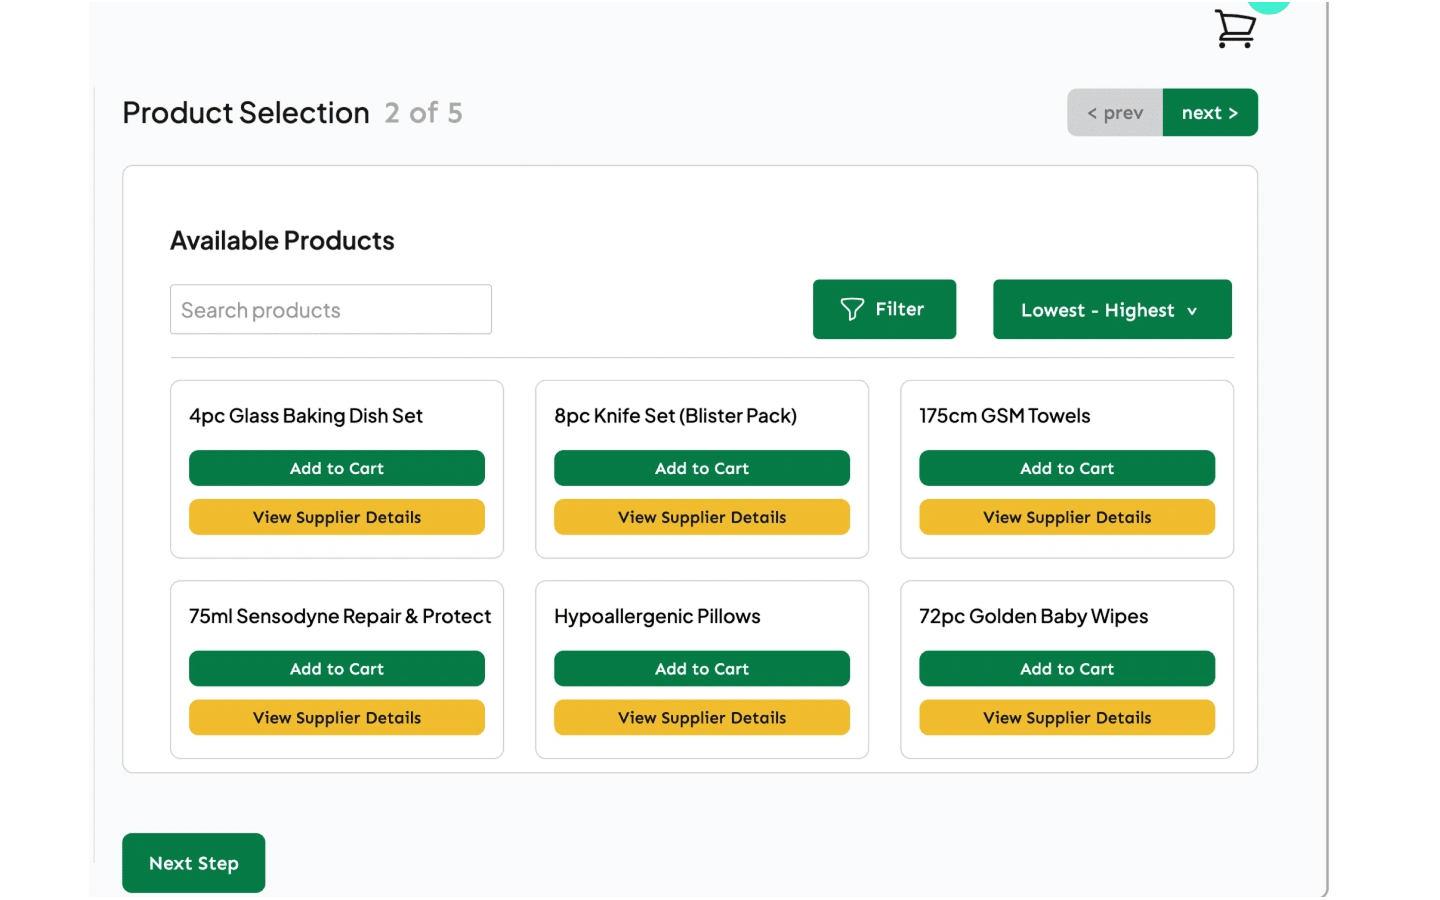
Task: View supplier details for Sensodyne Repair & Protect
Action: click(337, 718)
